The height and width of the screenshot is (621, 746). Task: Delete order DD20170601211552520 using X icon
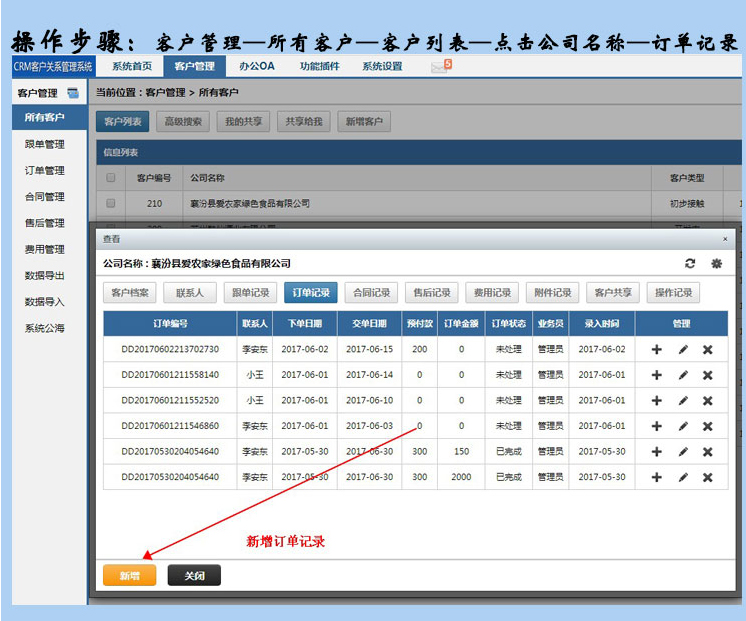click(707, 401)
